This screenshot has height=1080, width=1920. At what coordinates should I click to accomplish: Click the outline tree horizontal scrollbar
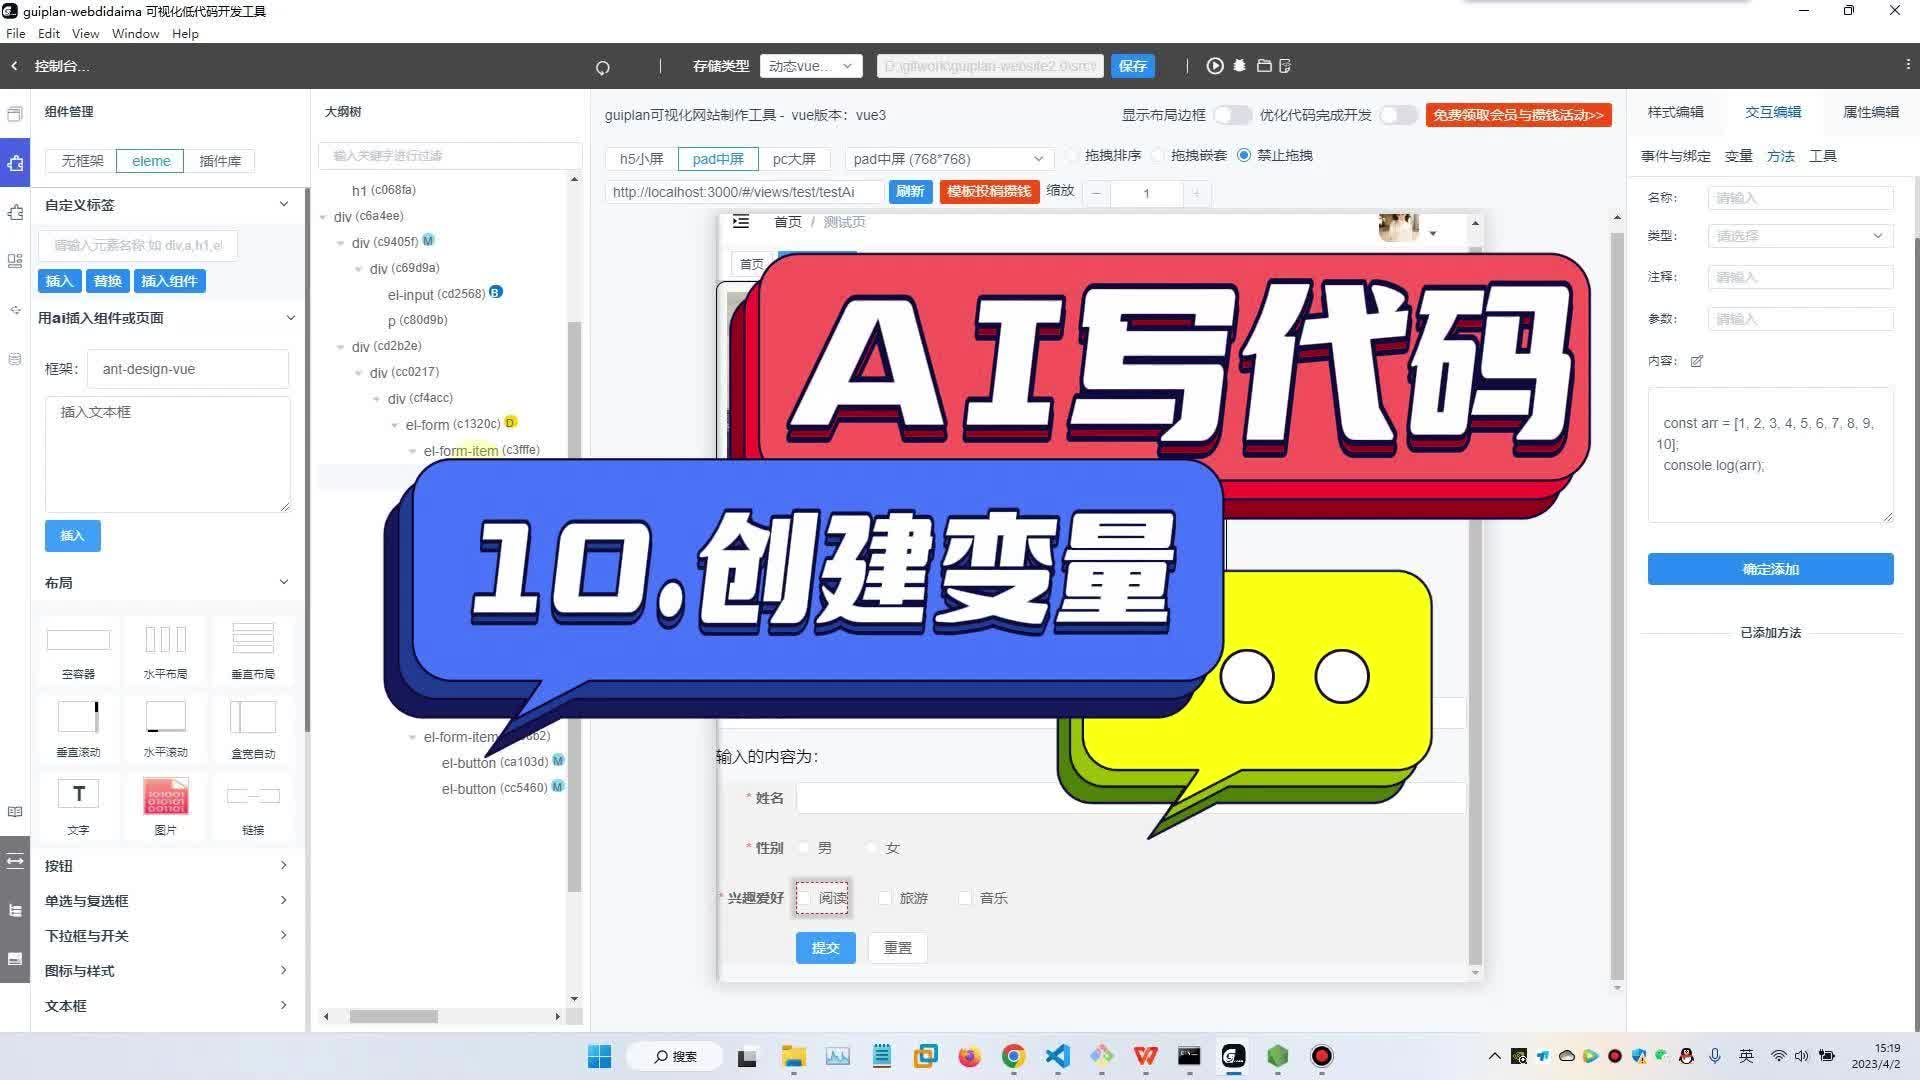coord(393,1016)
